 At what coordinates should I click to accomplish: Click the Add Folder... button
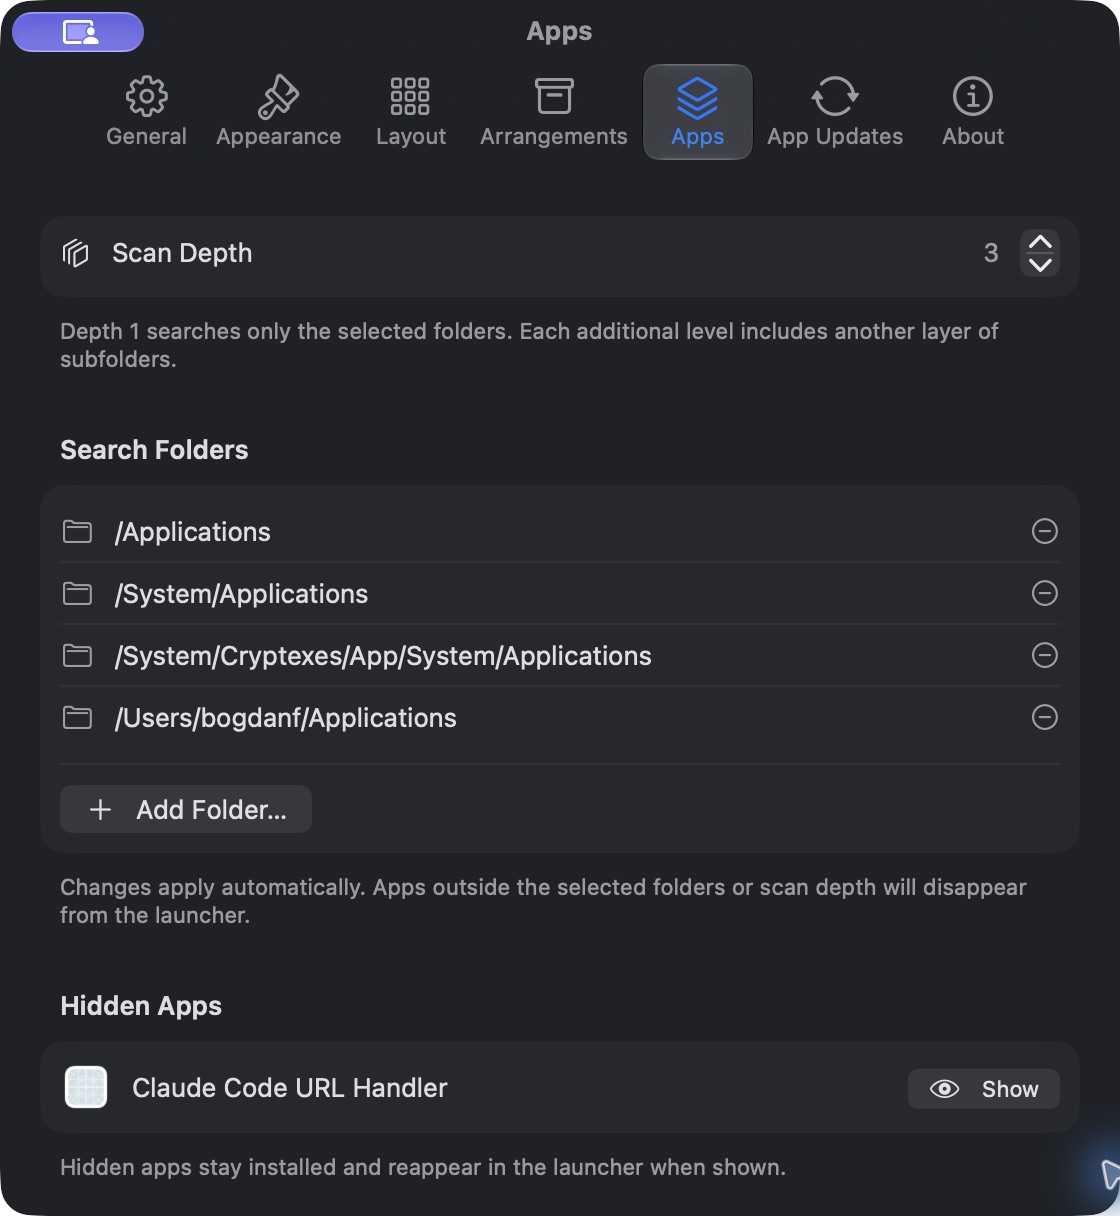(x=186, y=809)
